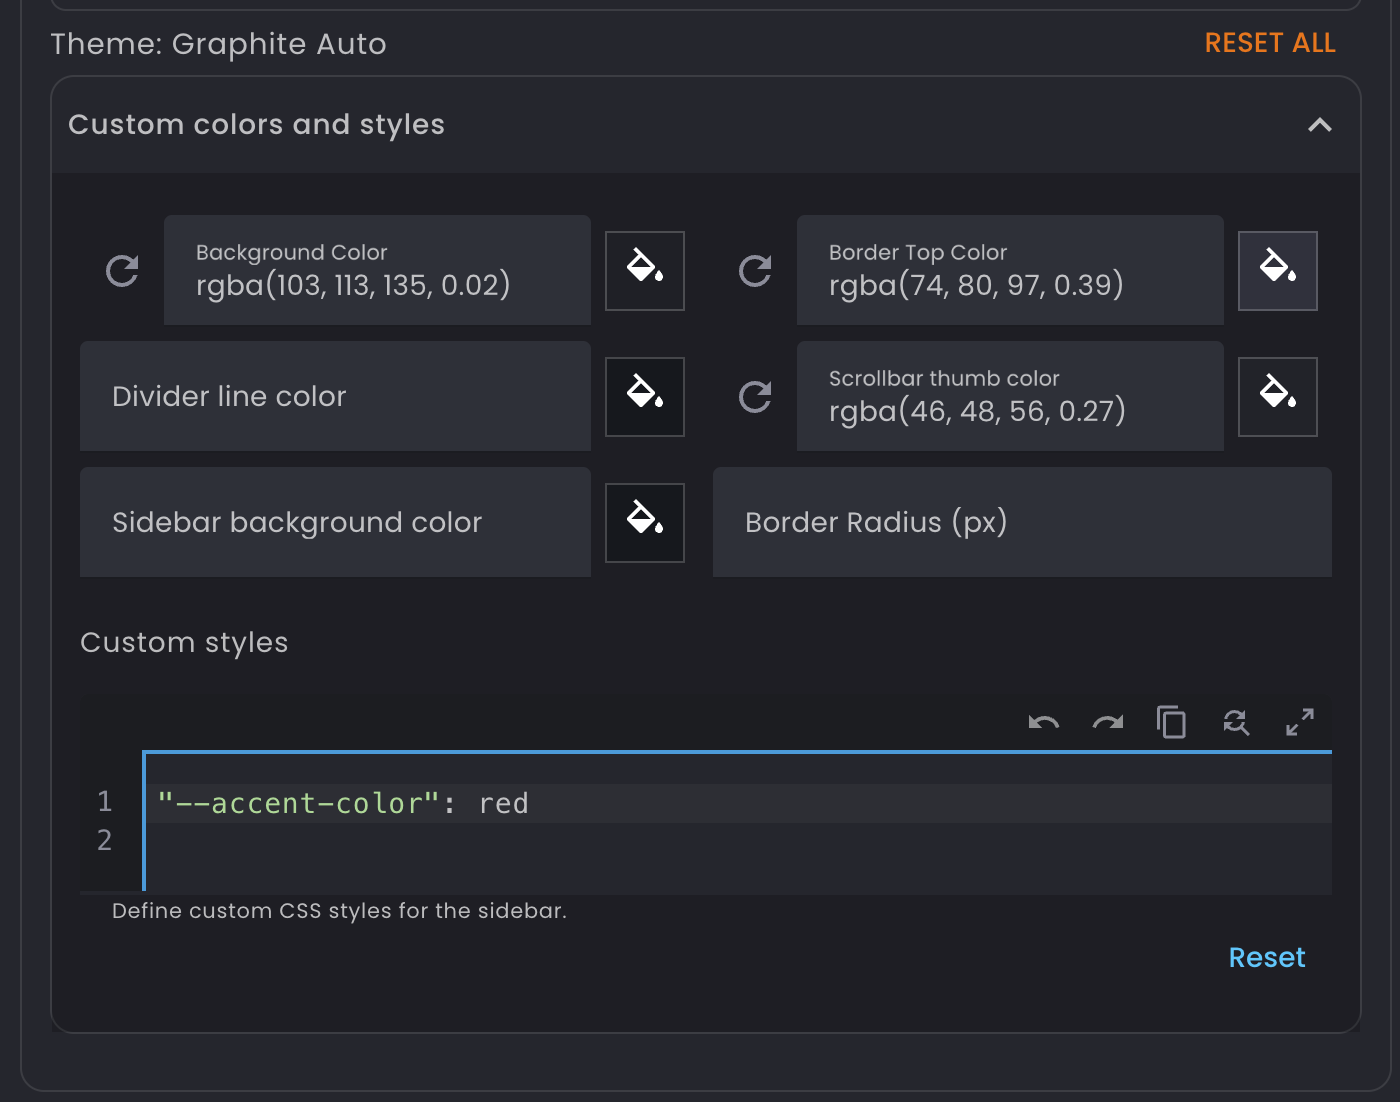The image size is (1400, 1102).
Task: Reset the Scrollbar thumb color icon
Action: [x=755, y=397]
